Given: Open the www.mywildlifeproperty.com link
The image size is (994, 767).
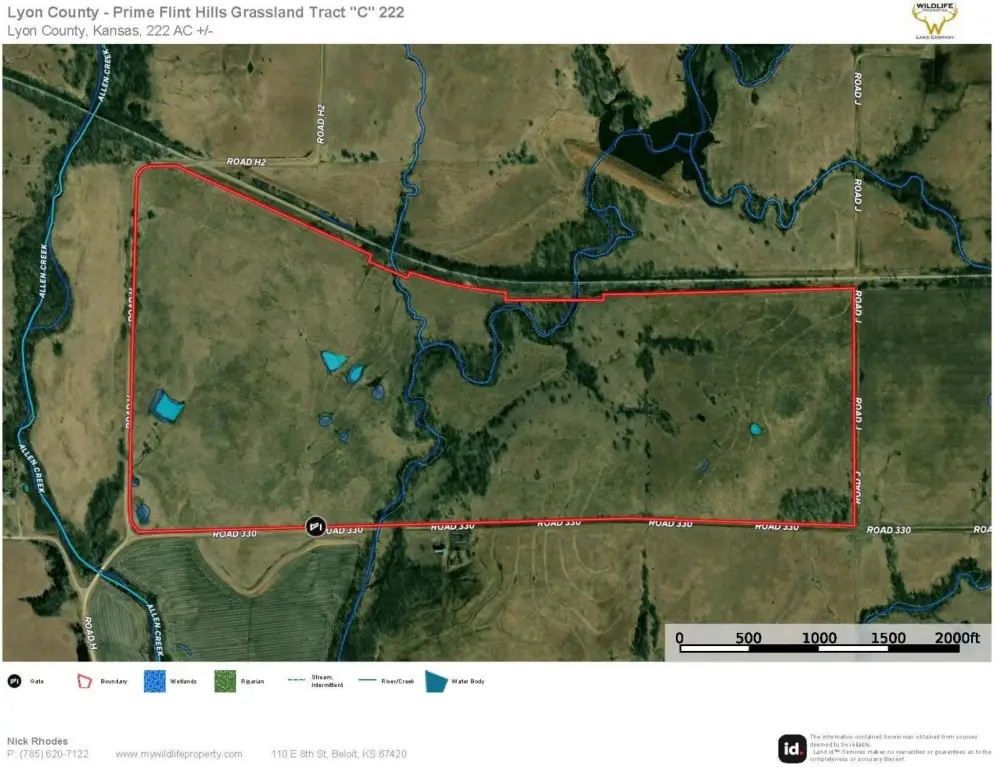Looking at the screenshot, I should 179,754.
